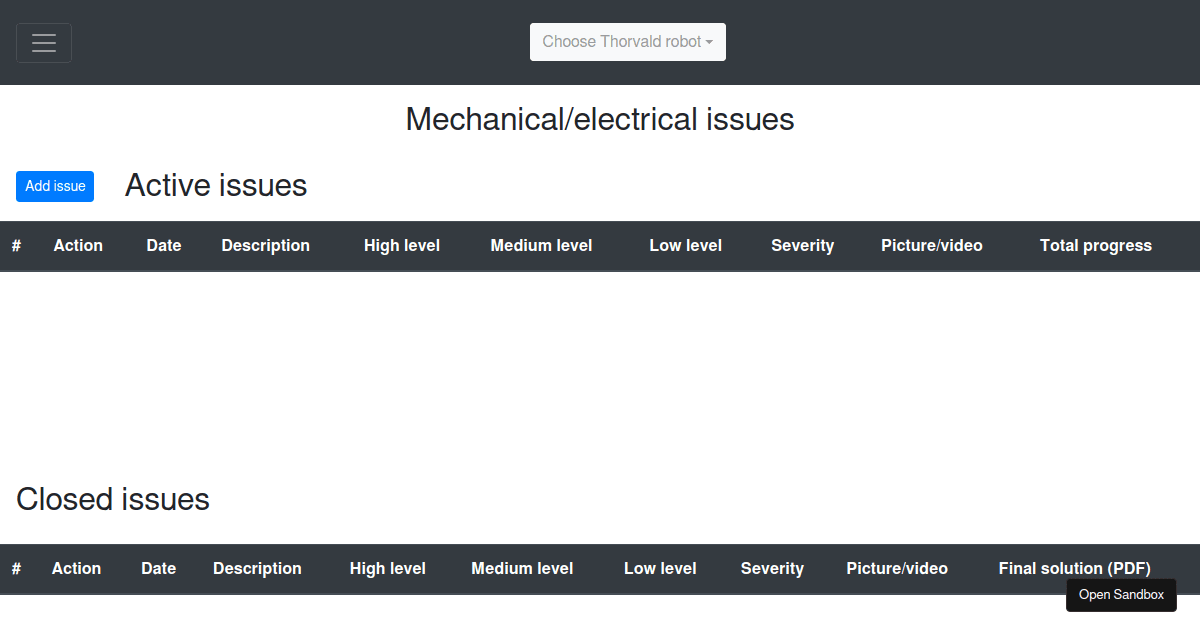Click the Closed issues heading
Viewport: 1200px width, 630px height.
(113, 499)
